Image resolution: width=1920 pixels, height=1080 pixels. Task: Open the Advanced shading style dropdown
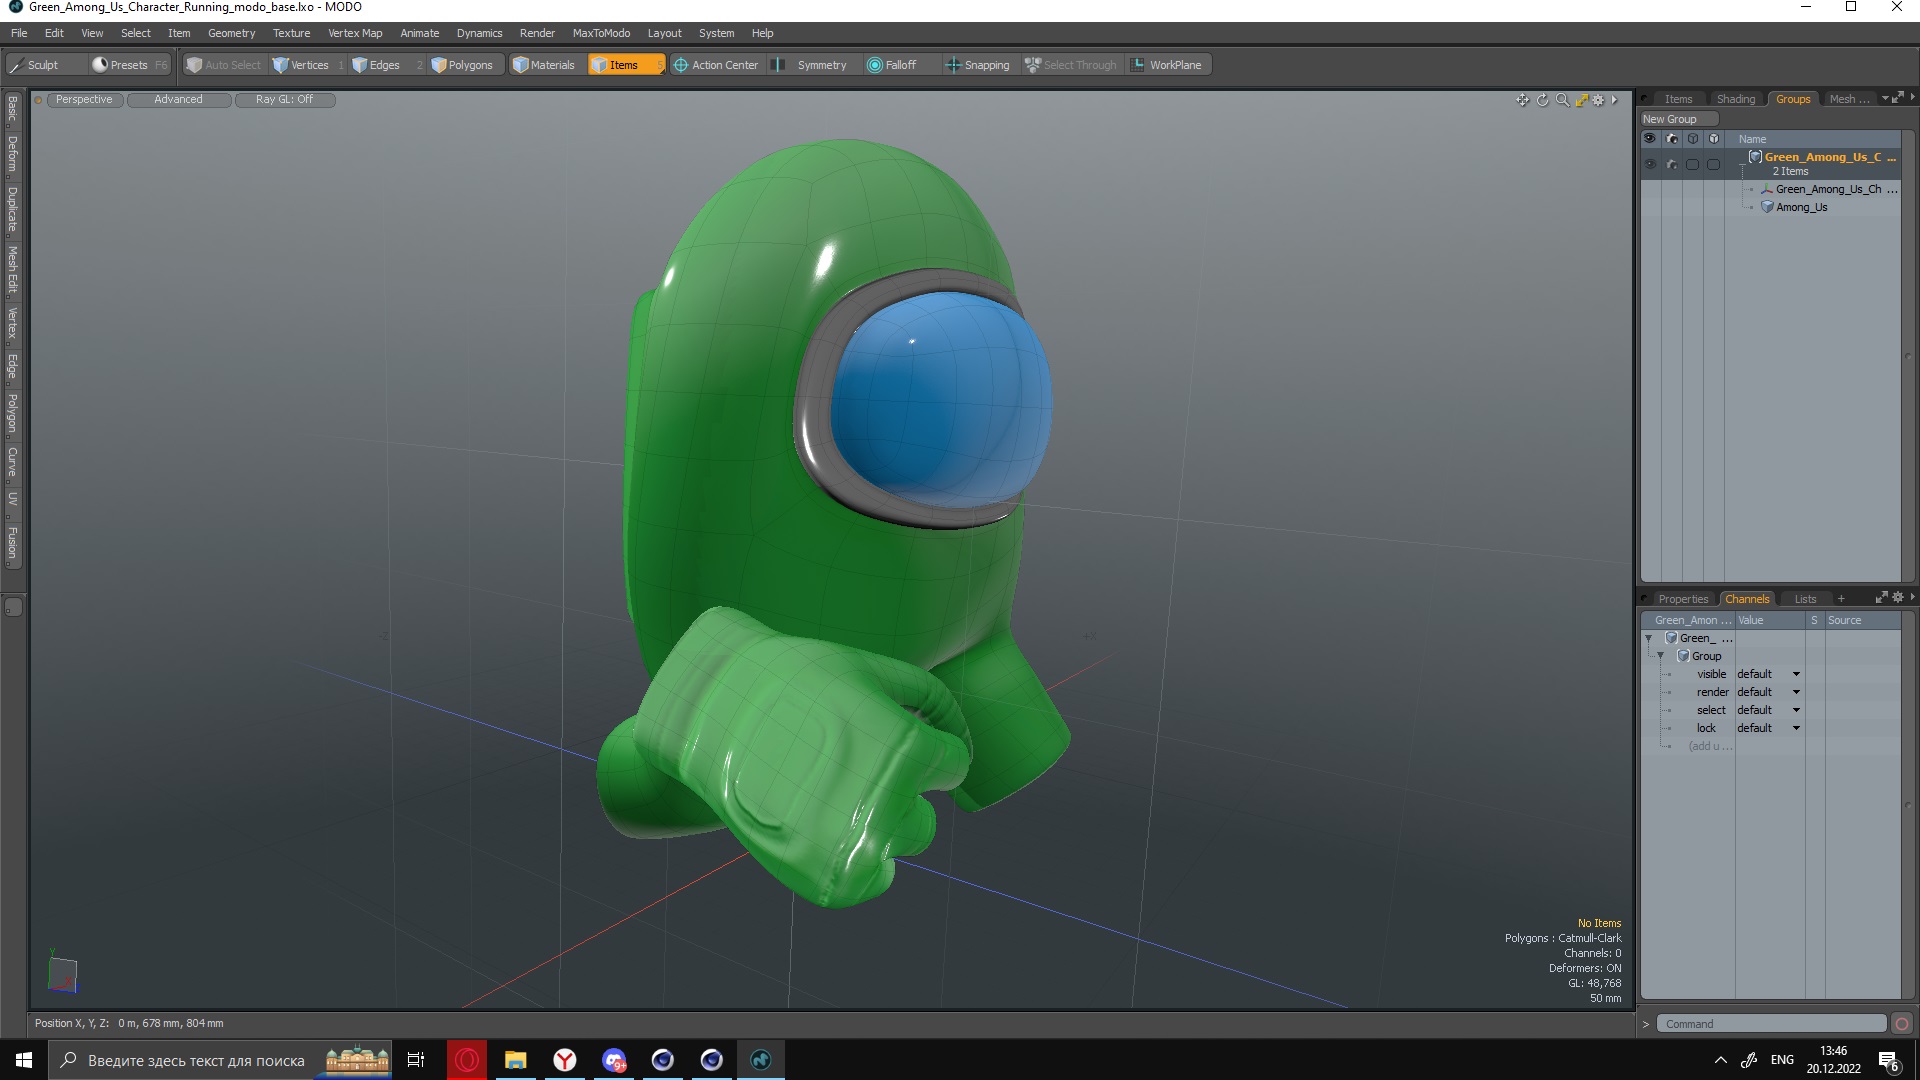[178, 100]
